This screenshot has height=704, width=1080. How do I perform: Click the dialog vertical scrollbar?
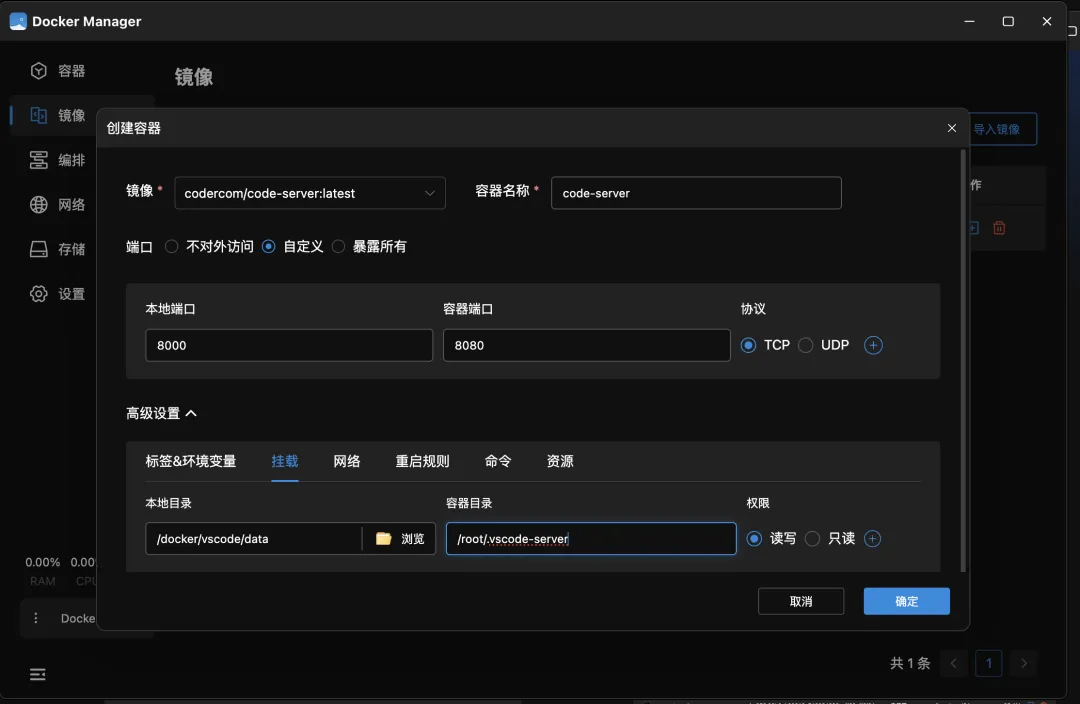(x=963, y=360)
